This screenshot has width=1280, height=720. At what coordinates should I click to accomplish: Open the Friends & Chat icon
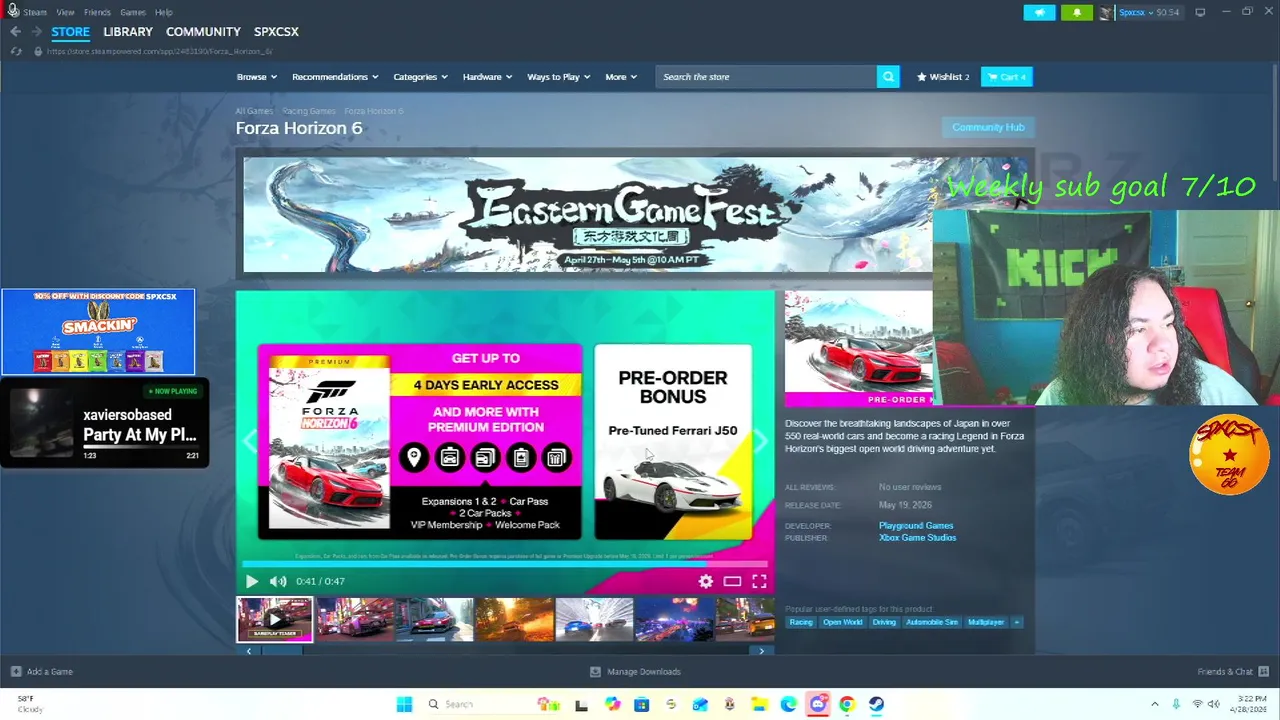click(x=1264, y=671)
